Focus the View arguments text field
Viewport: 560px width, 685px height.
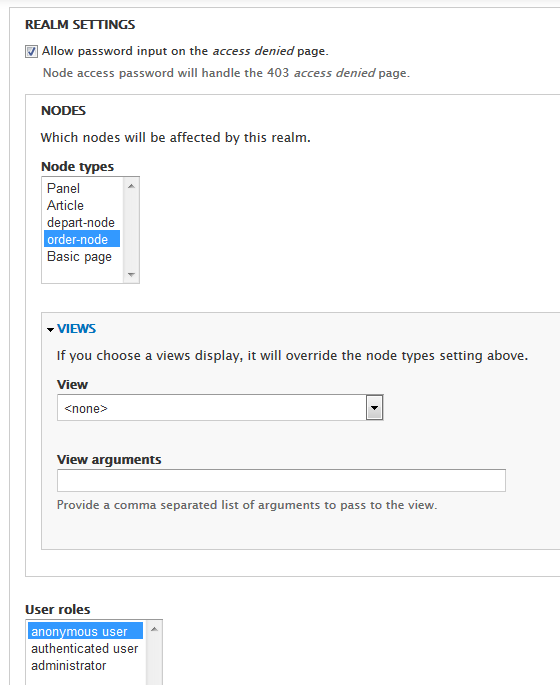tap(281, 481)
